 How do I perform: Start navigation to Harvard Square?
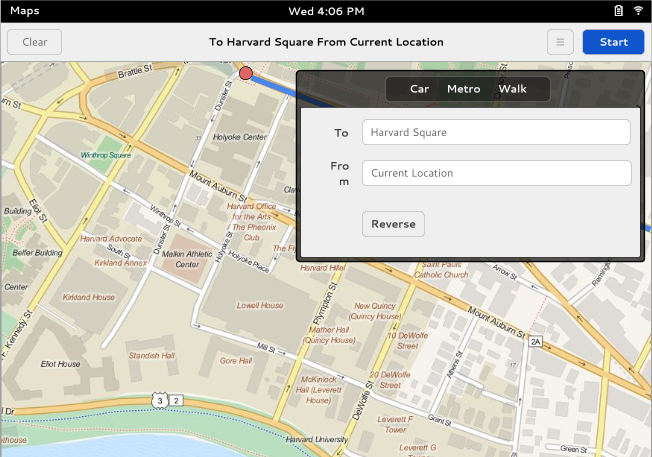[x=613, y=42]
